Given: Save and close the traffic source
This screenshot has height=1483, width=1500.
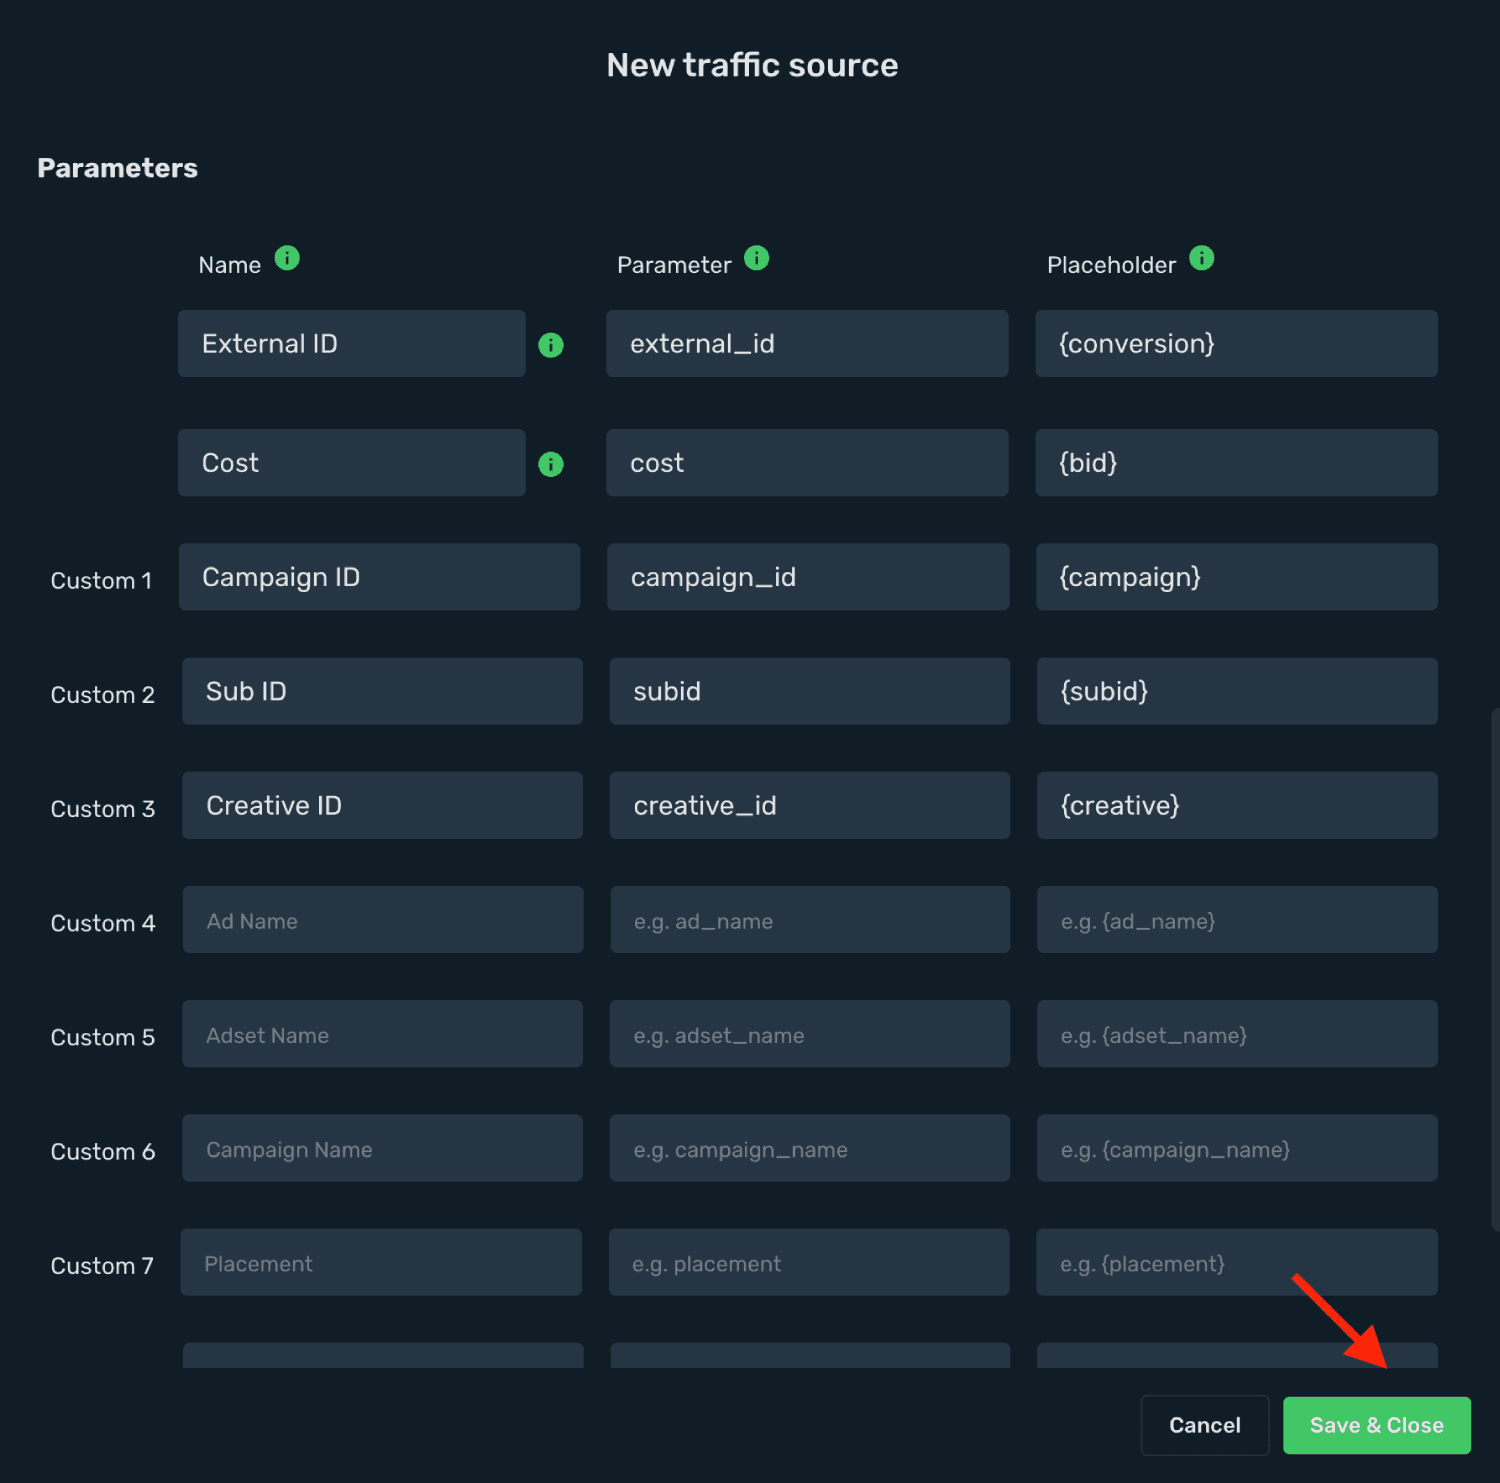Looking at the screenshot, I should [1377, 1425].
